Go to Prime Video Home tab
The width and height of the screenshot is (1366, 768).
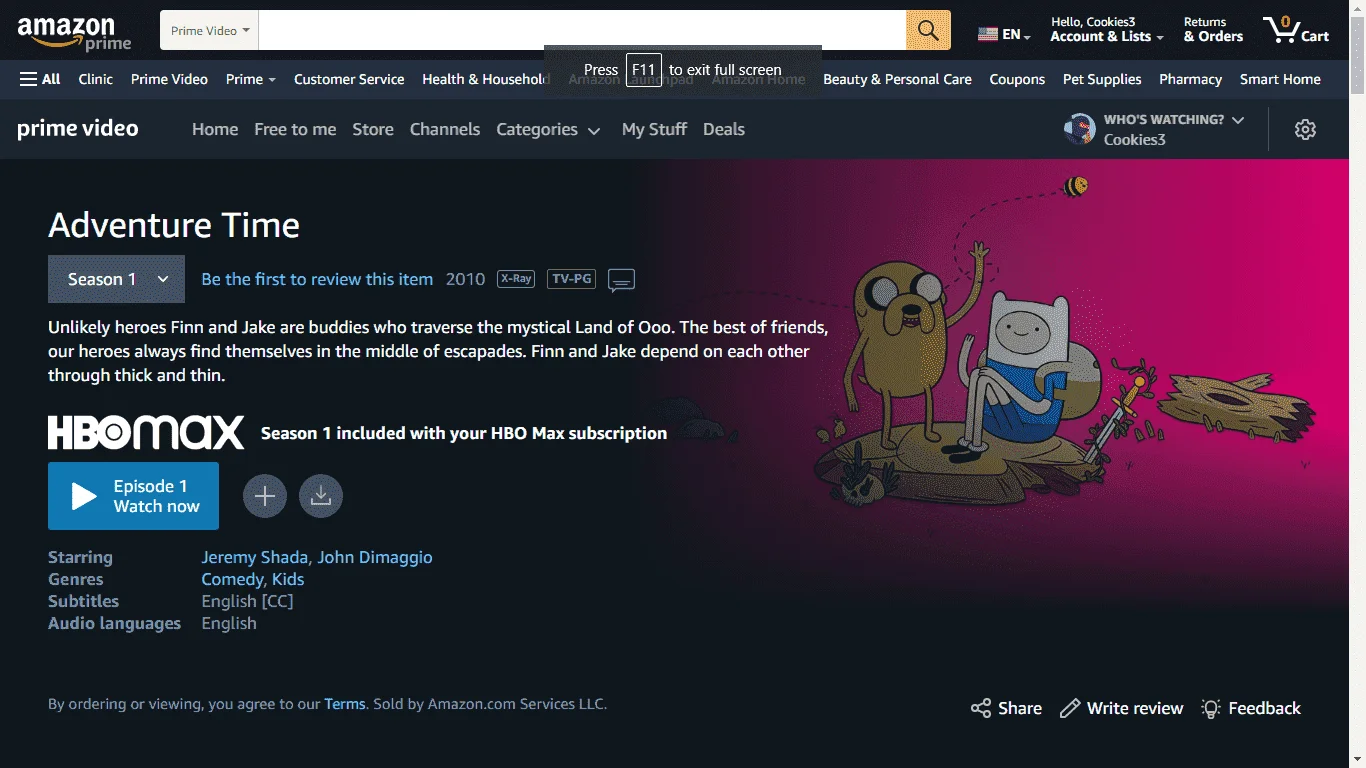click(215, 129)
